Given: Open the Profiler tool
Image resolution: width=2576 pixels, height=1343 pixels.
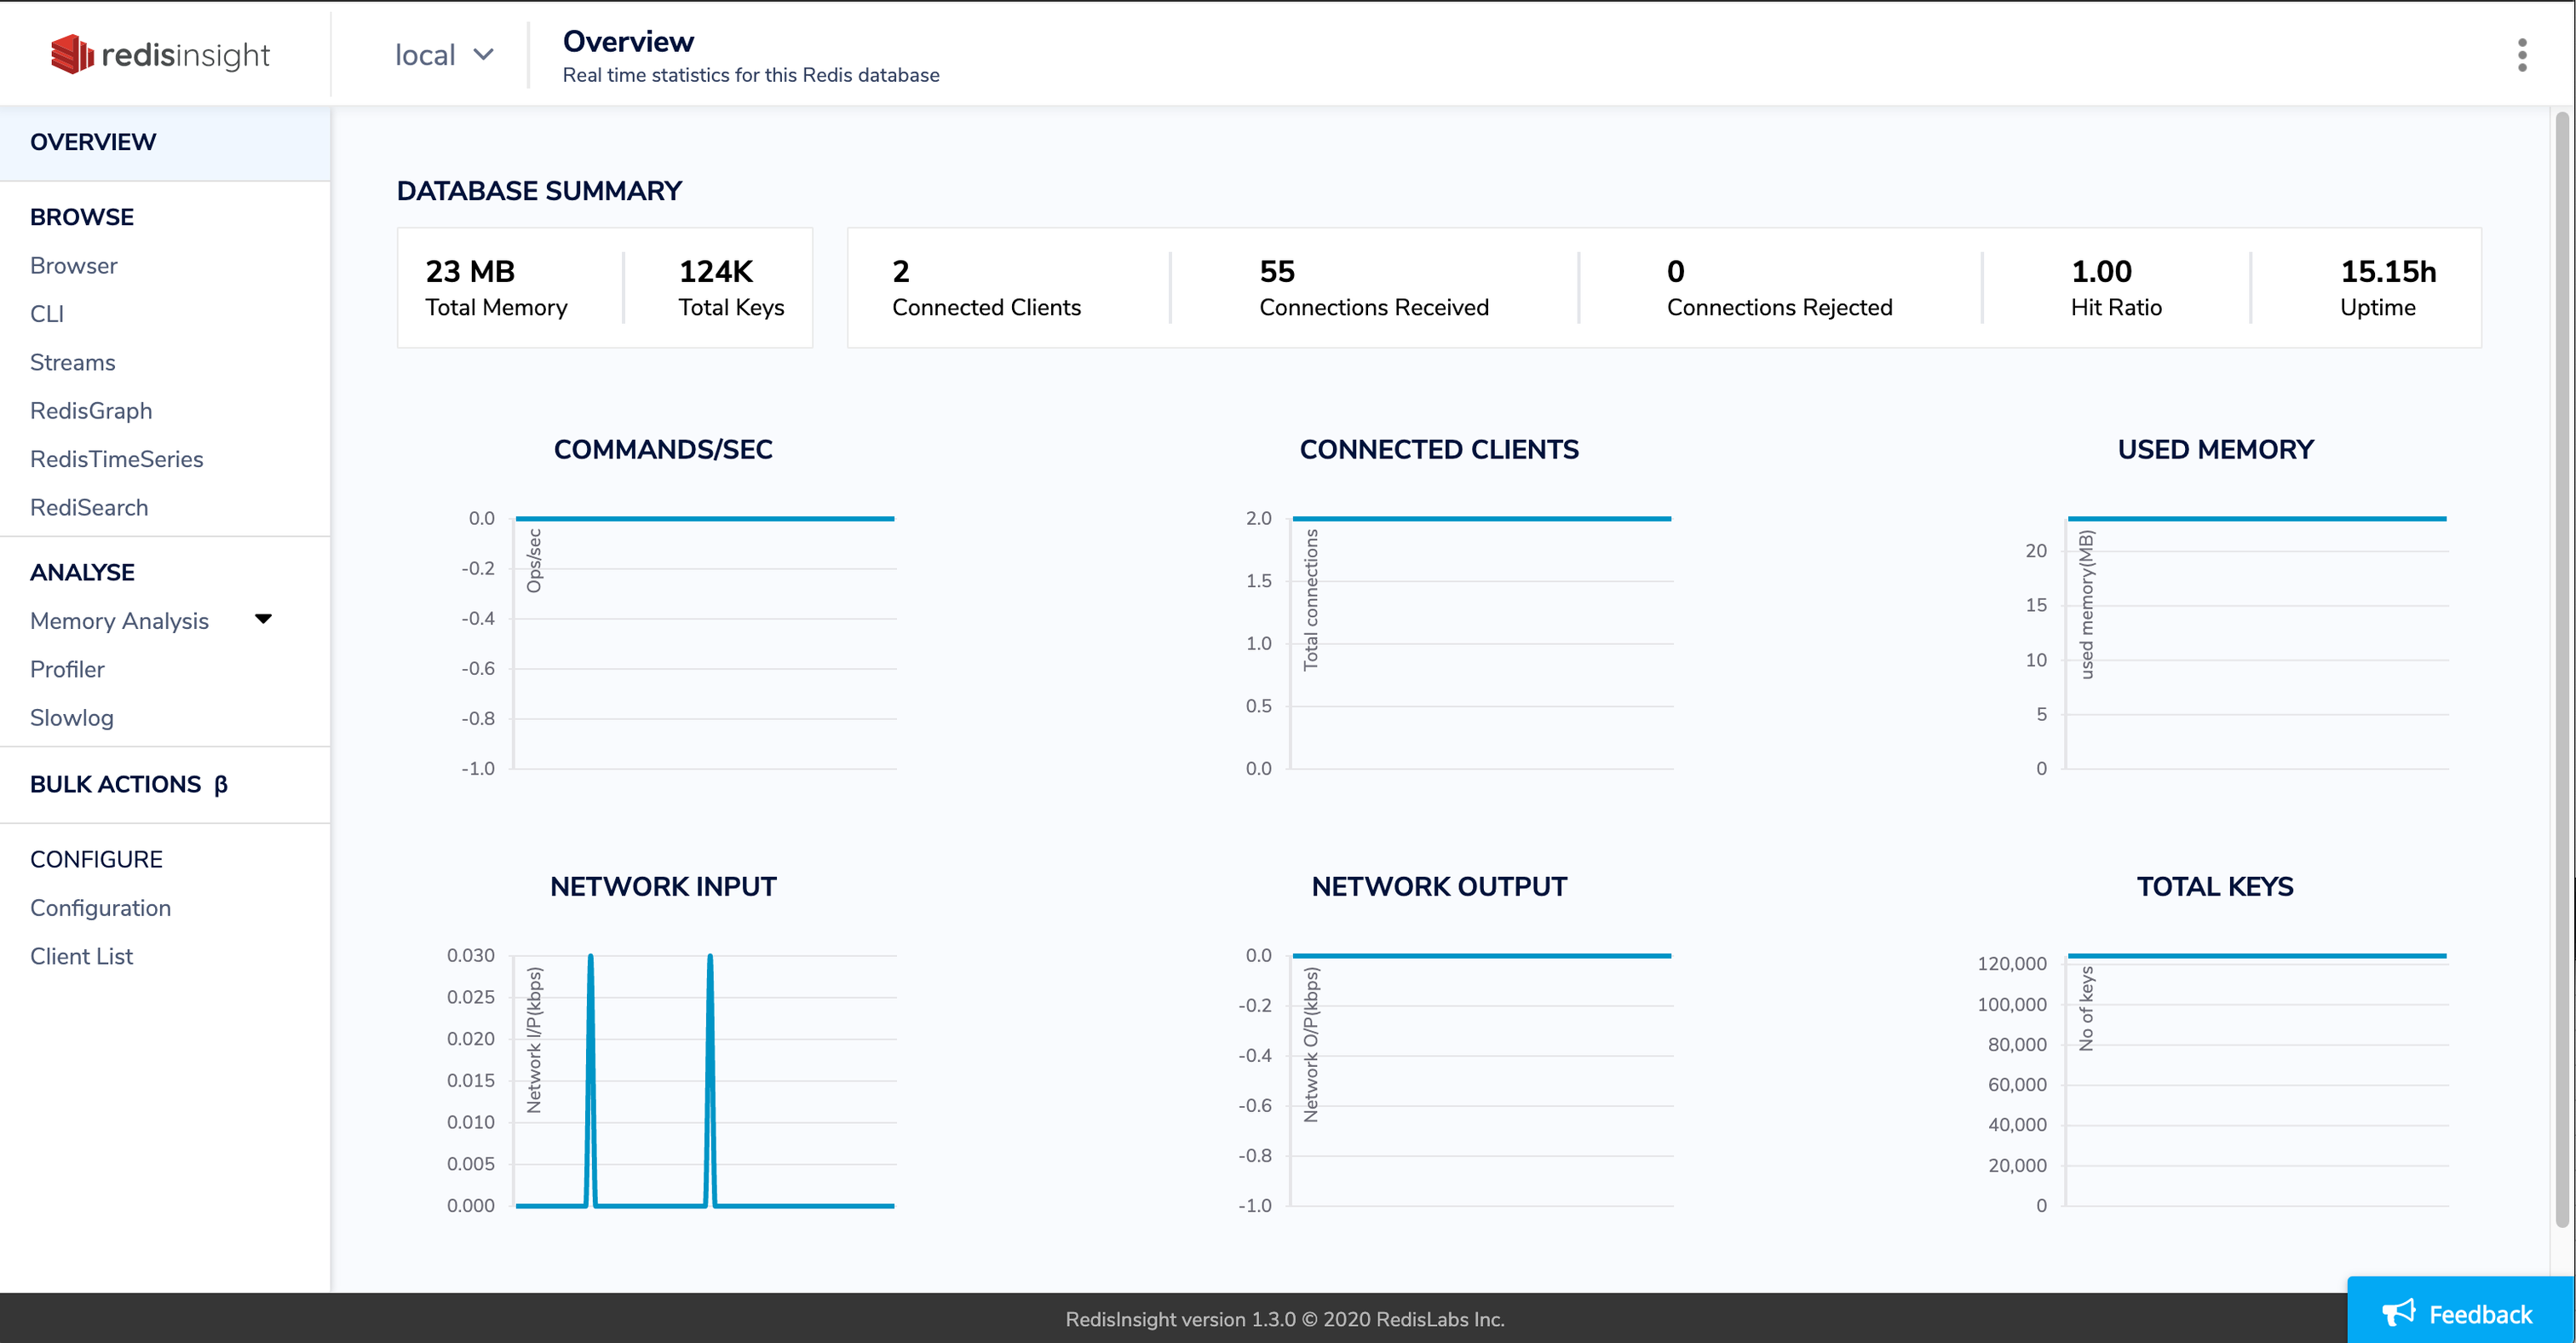Looking at the screenshot, I should (67, 669).
